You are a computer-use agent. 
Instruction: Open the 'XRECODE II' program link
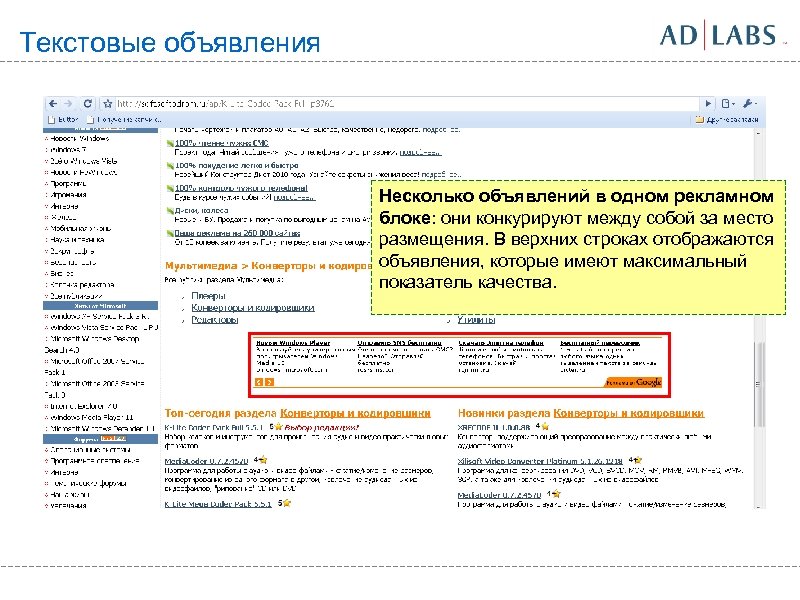493,427
